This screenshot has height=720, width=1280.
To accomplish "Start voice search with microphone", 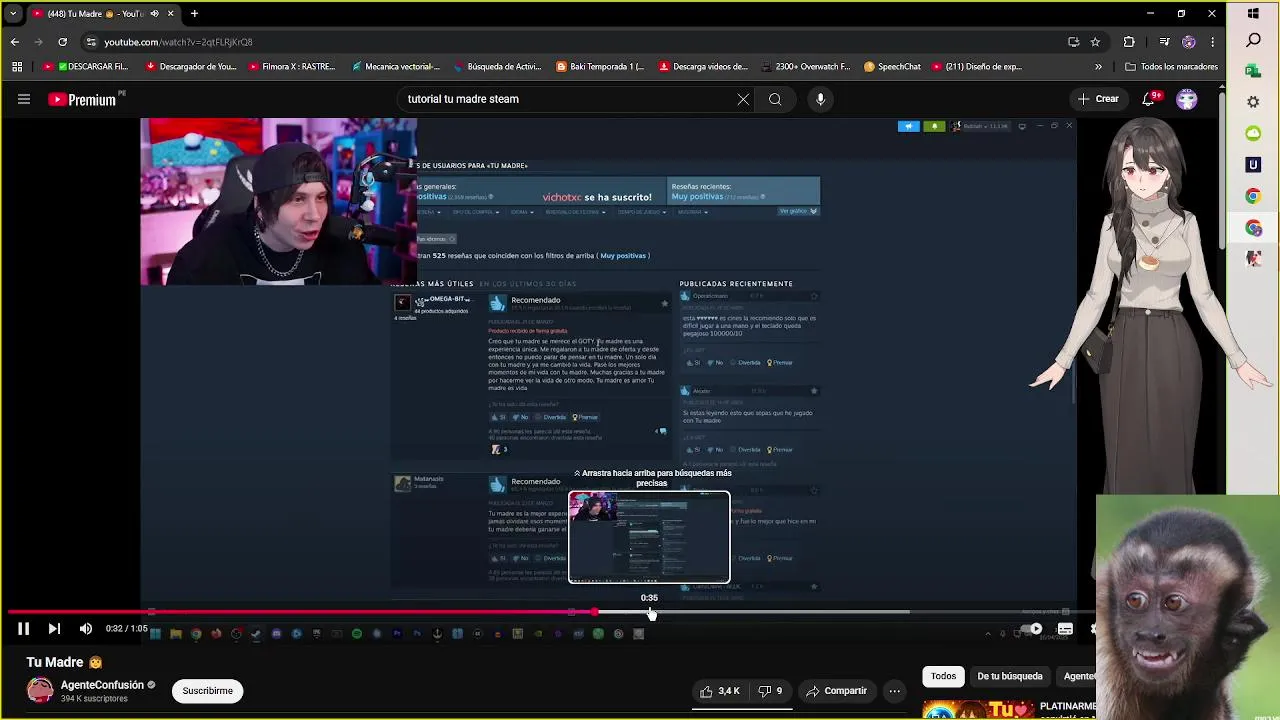I will coord(820,99).
